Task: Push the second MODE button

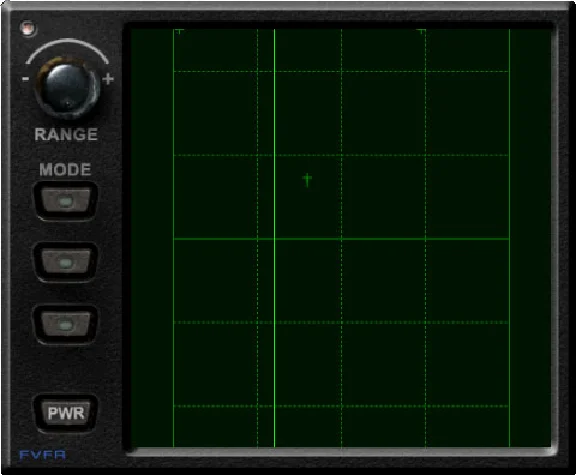Action: (x=66, y=262)
